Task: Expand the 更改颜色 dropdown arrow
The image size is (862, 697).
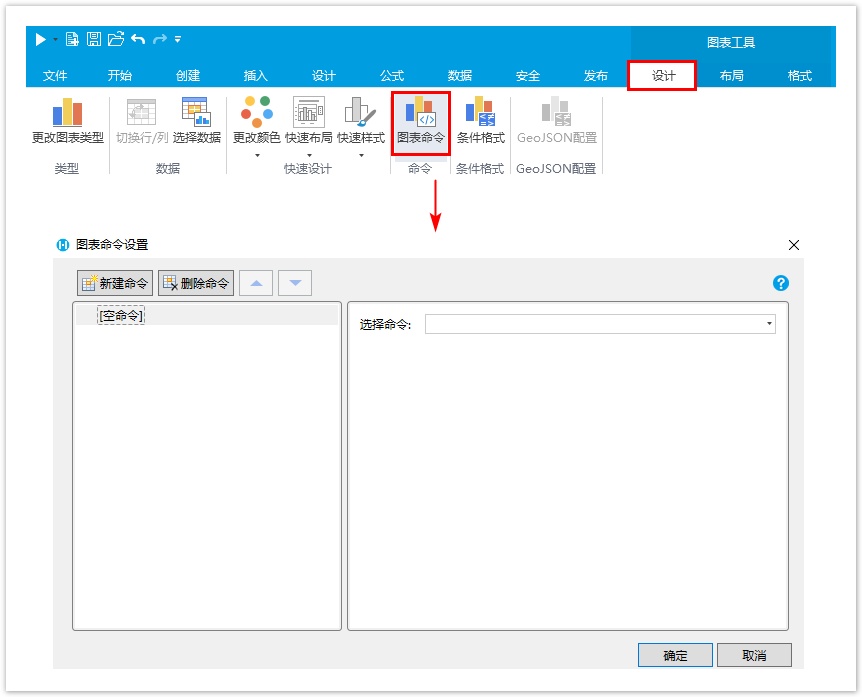Action: tap(257, 156)
